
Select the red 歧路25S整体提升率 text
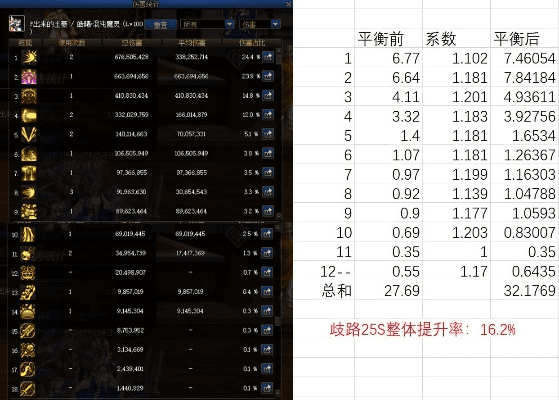coord(422,330)
